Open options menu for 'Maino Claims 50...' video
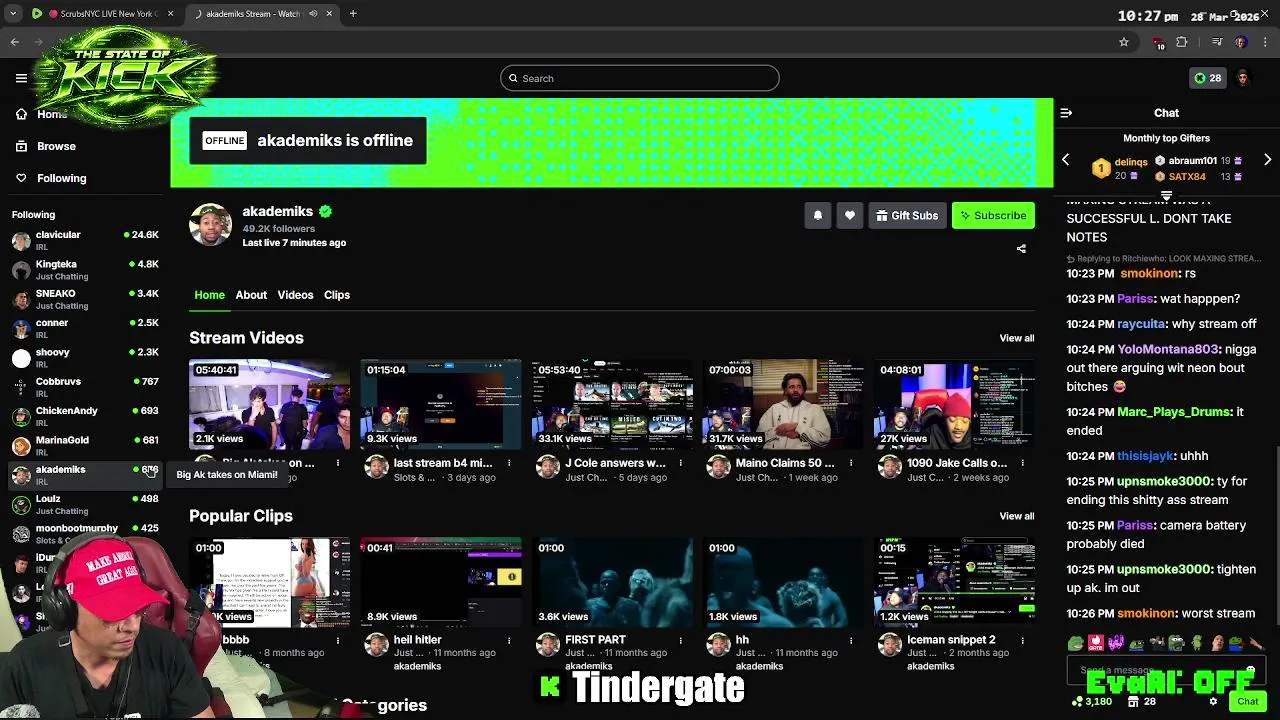The image size is (1280, 720). [851, 463]
